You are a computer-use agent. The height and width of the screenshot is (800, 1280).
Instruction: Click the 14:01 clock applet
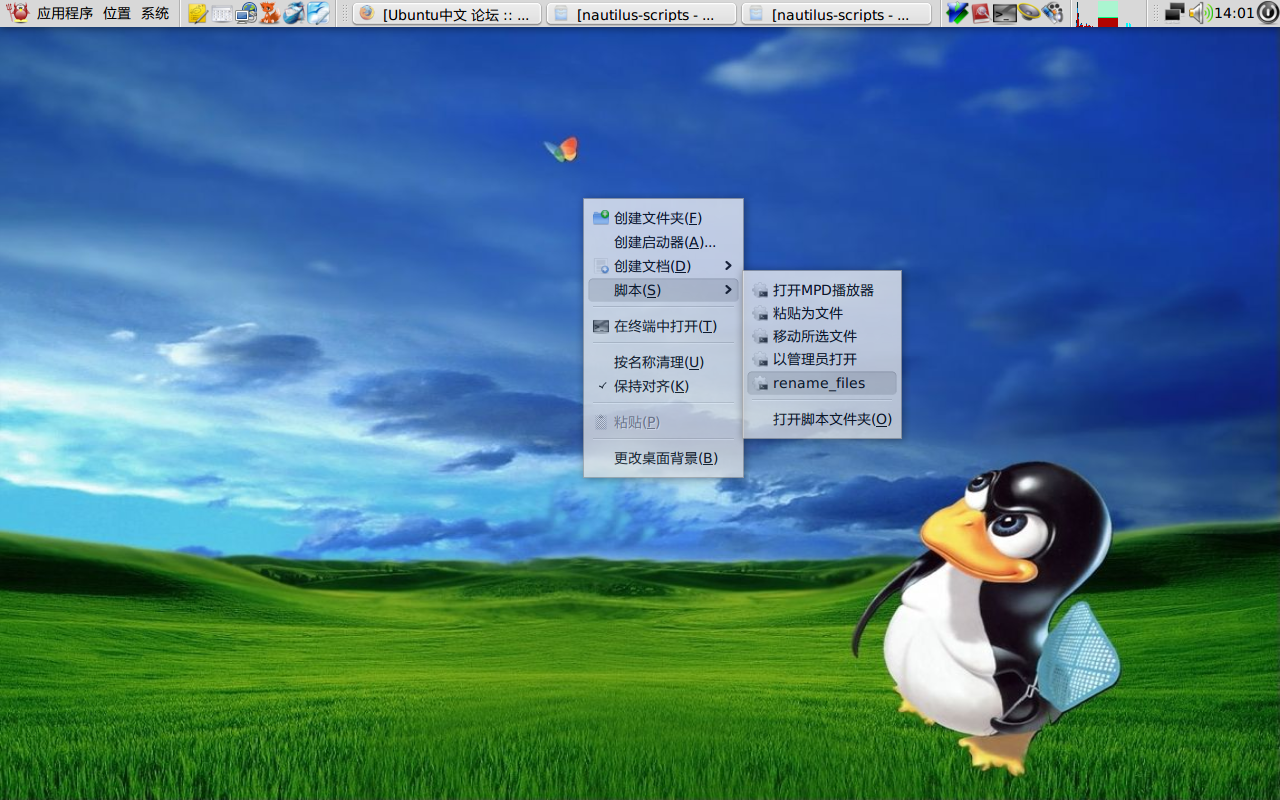[1234, 13]
